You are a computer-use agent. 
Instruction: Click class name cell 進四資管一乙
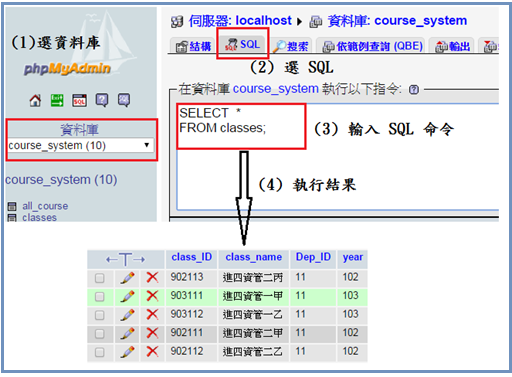(253, 315)
